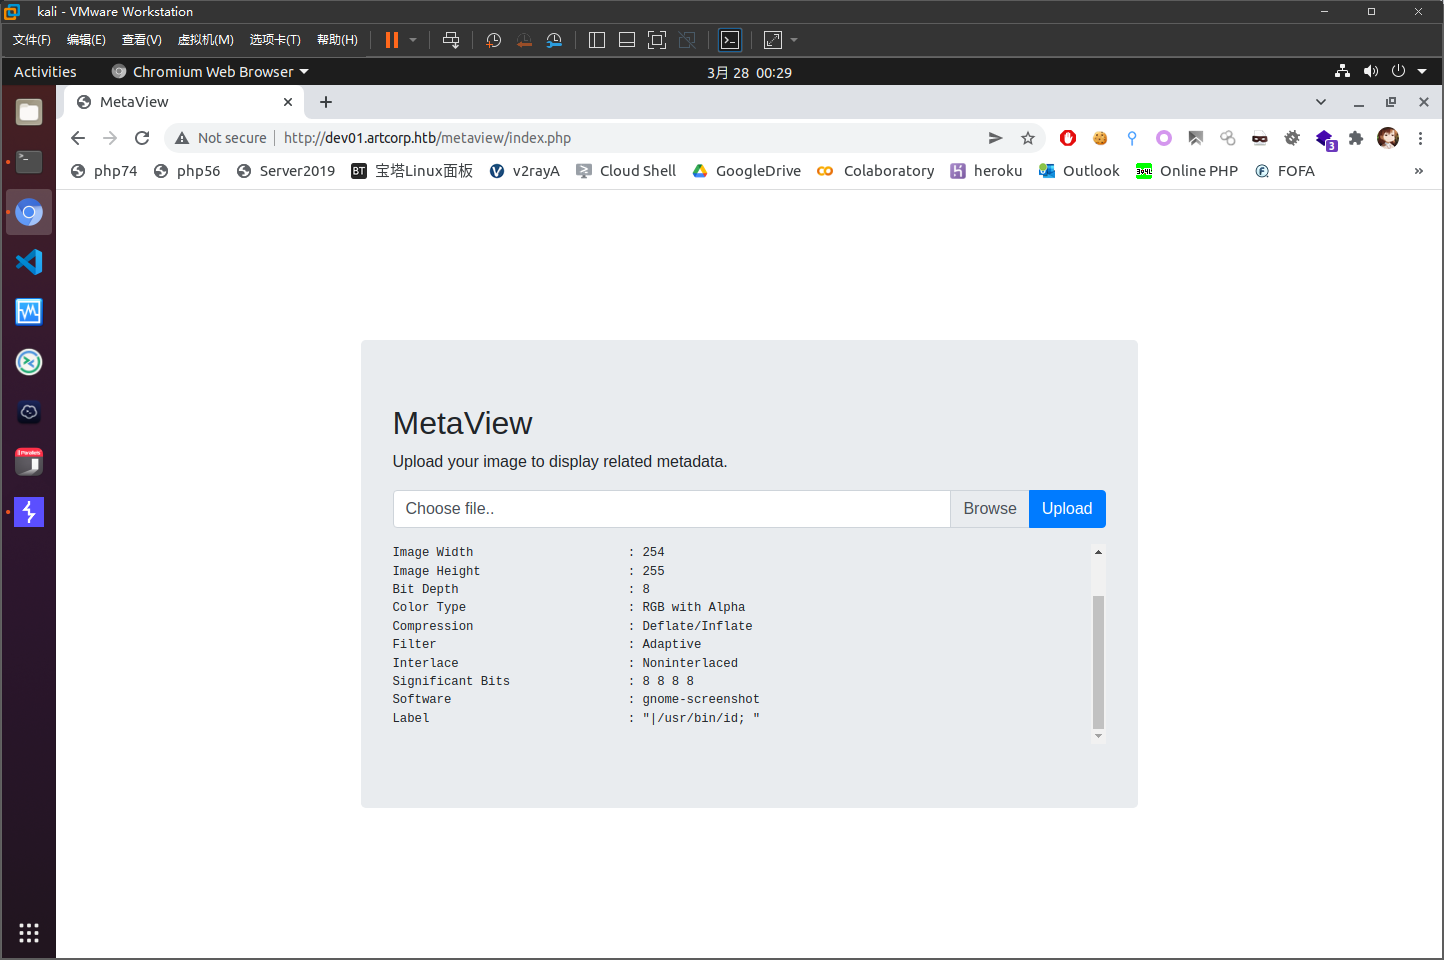Open a new browser tab
Image resolution: width=1444 pixels, height=960 pixels.
[326, 102]
